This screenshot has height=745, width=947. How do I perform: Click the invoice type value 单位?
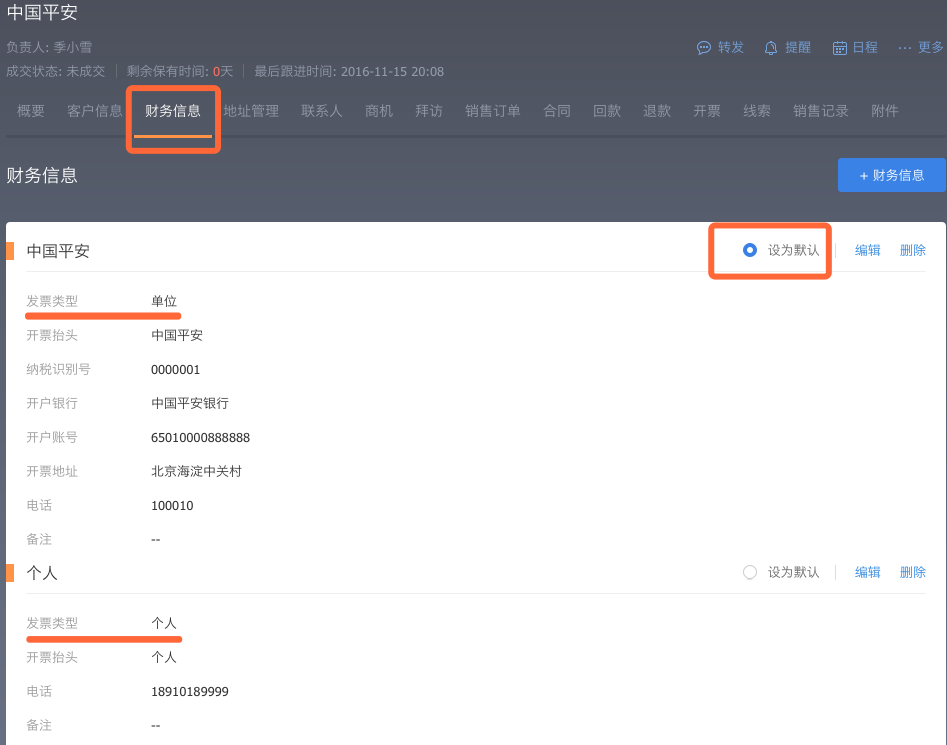[x=164, y=301]
